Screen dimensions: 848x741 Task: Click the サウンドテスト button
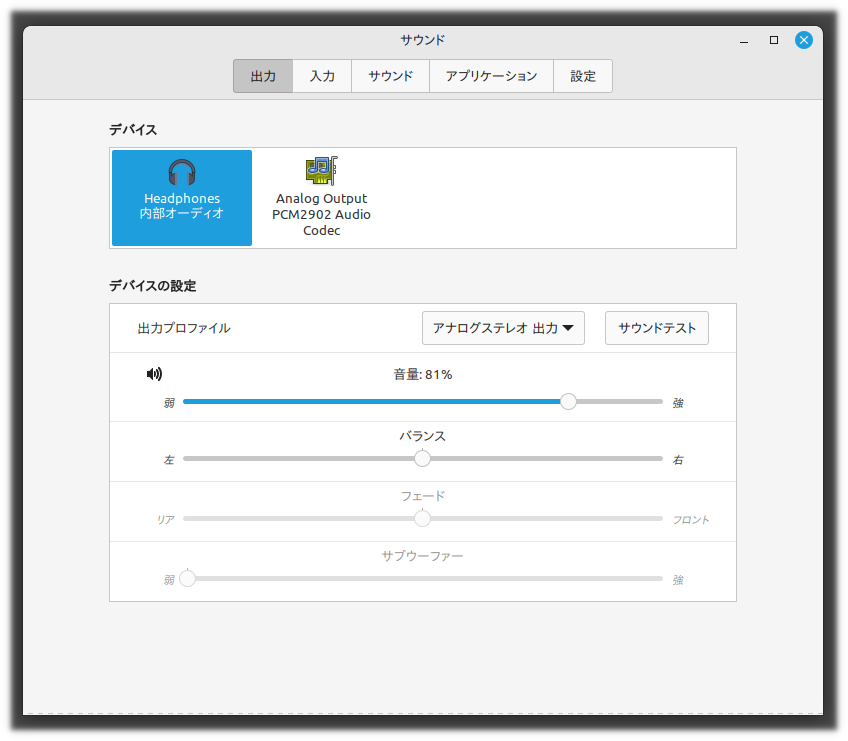click(x=657, y=328)
